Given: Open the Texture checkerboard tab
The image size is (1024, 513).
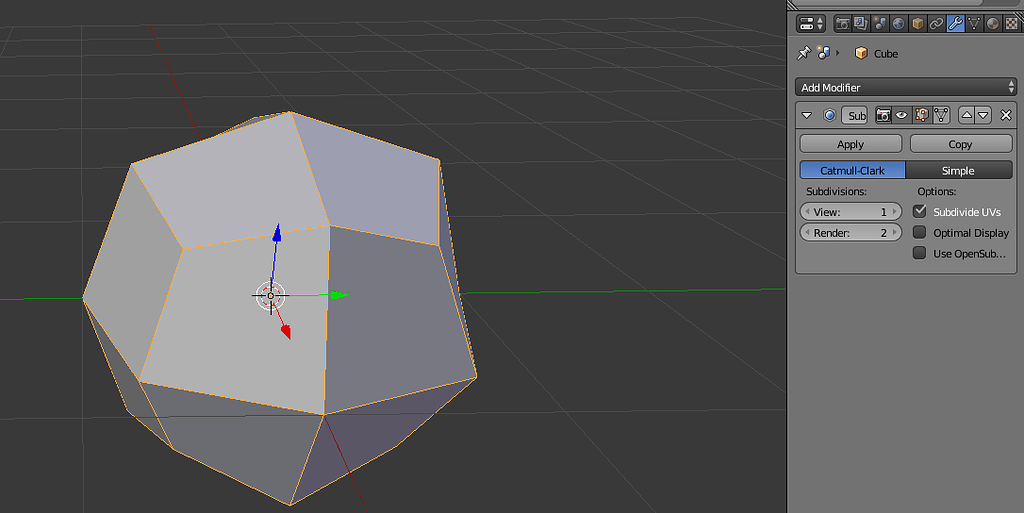Looking at the screenshot, I should coord(1012,24).
